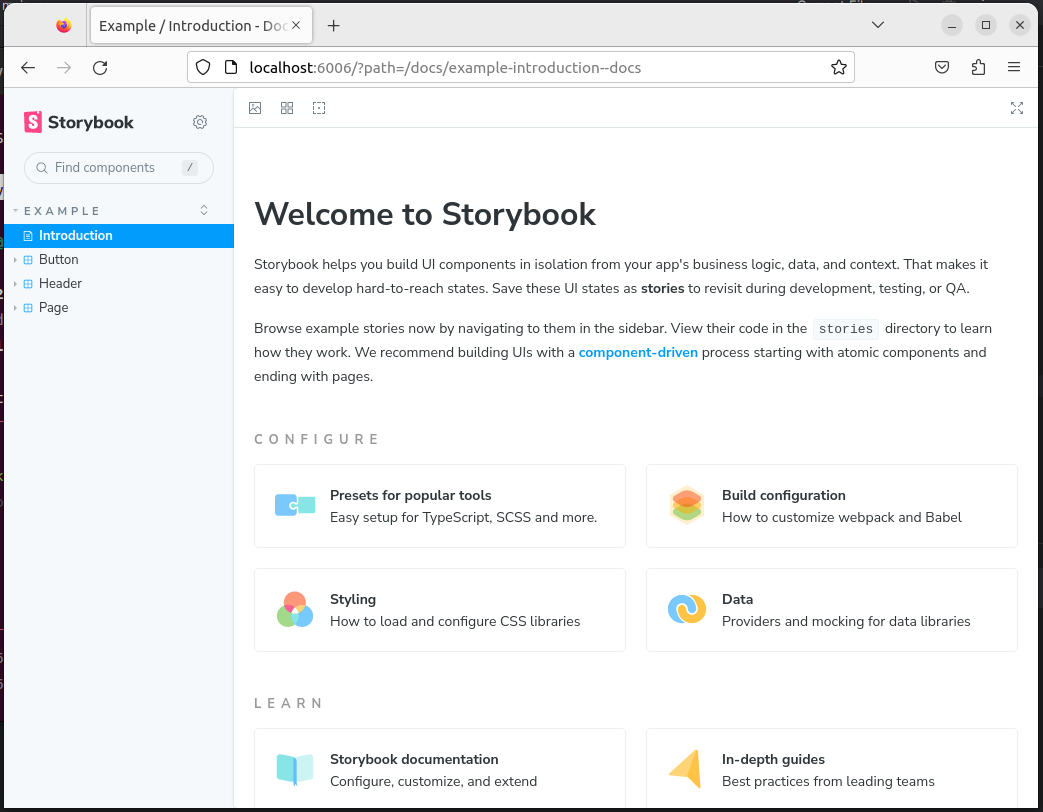Click the Button component grid icon
1043x812 pixels.
[28, 260]
